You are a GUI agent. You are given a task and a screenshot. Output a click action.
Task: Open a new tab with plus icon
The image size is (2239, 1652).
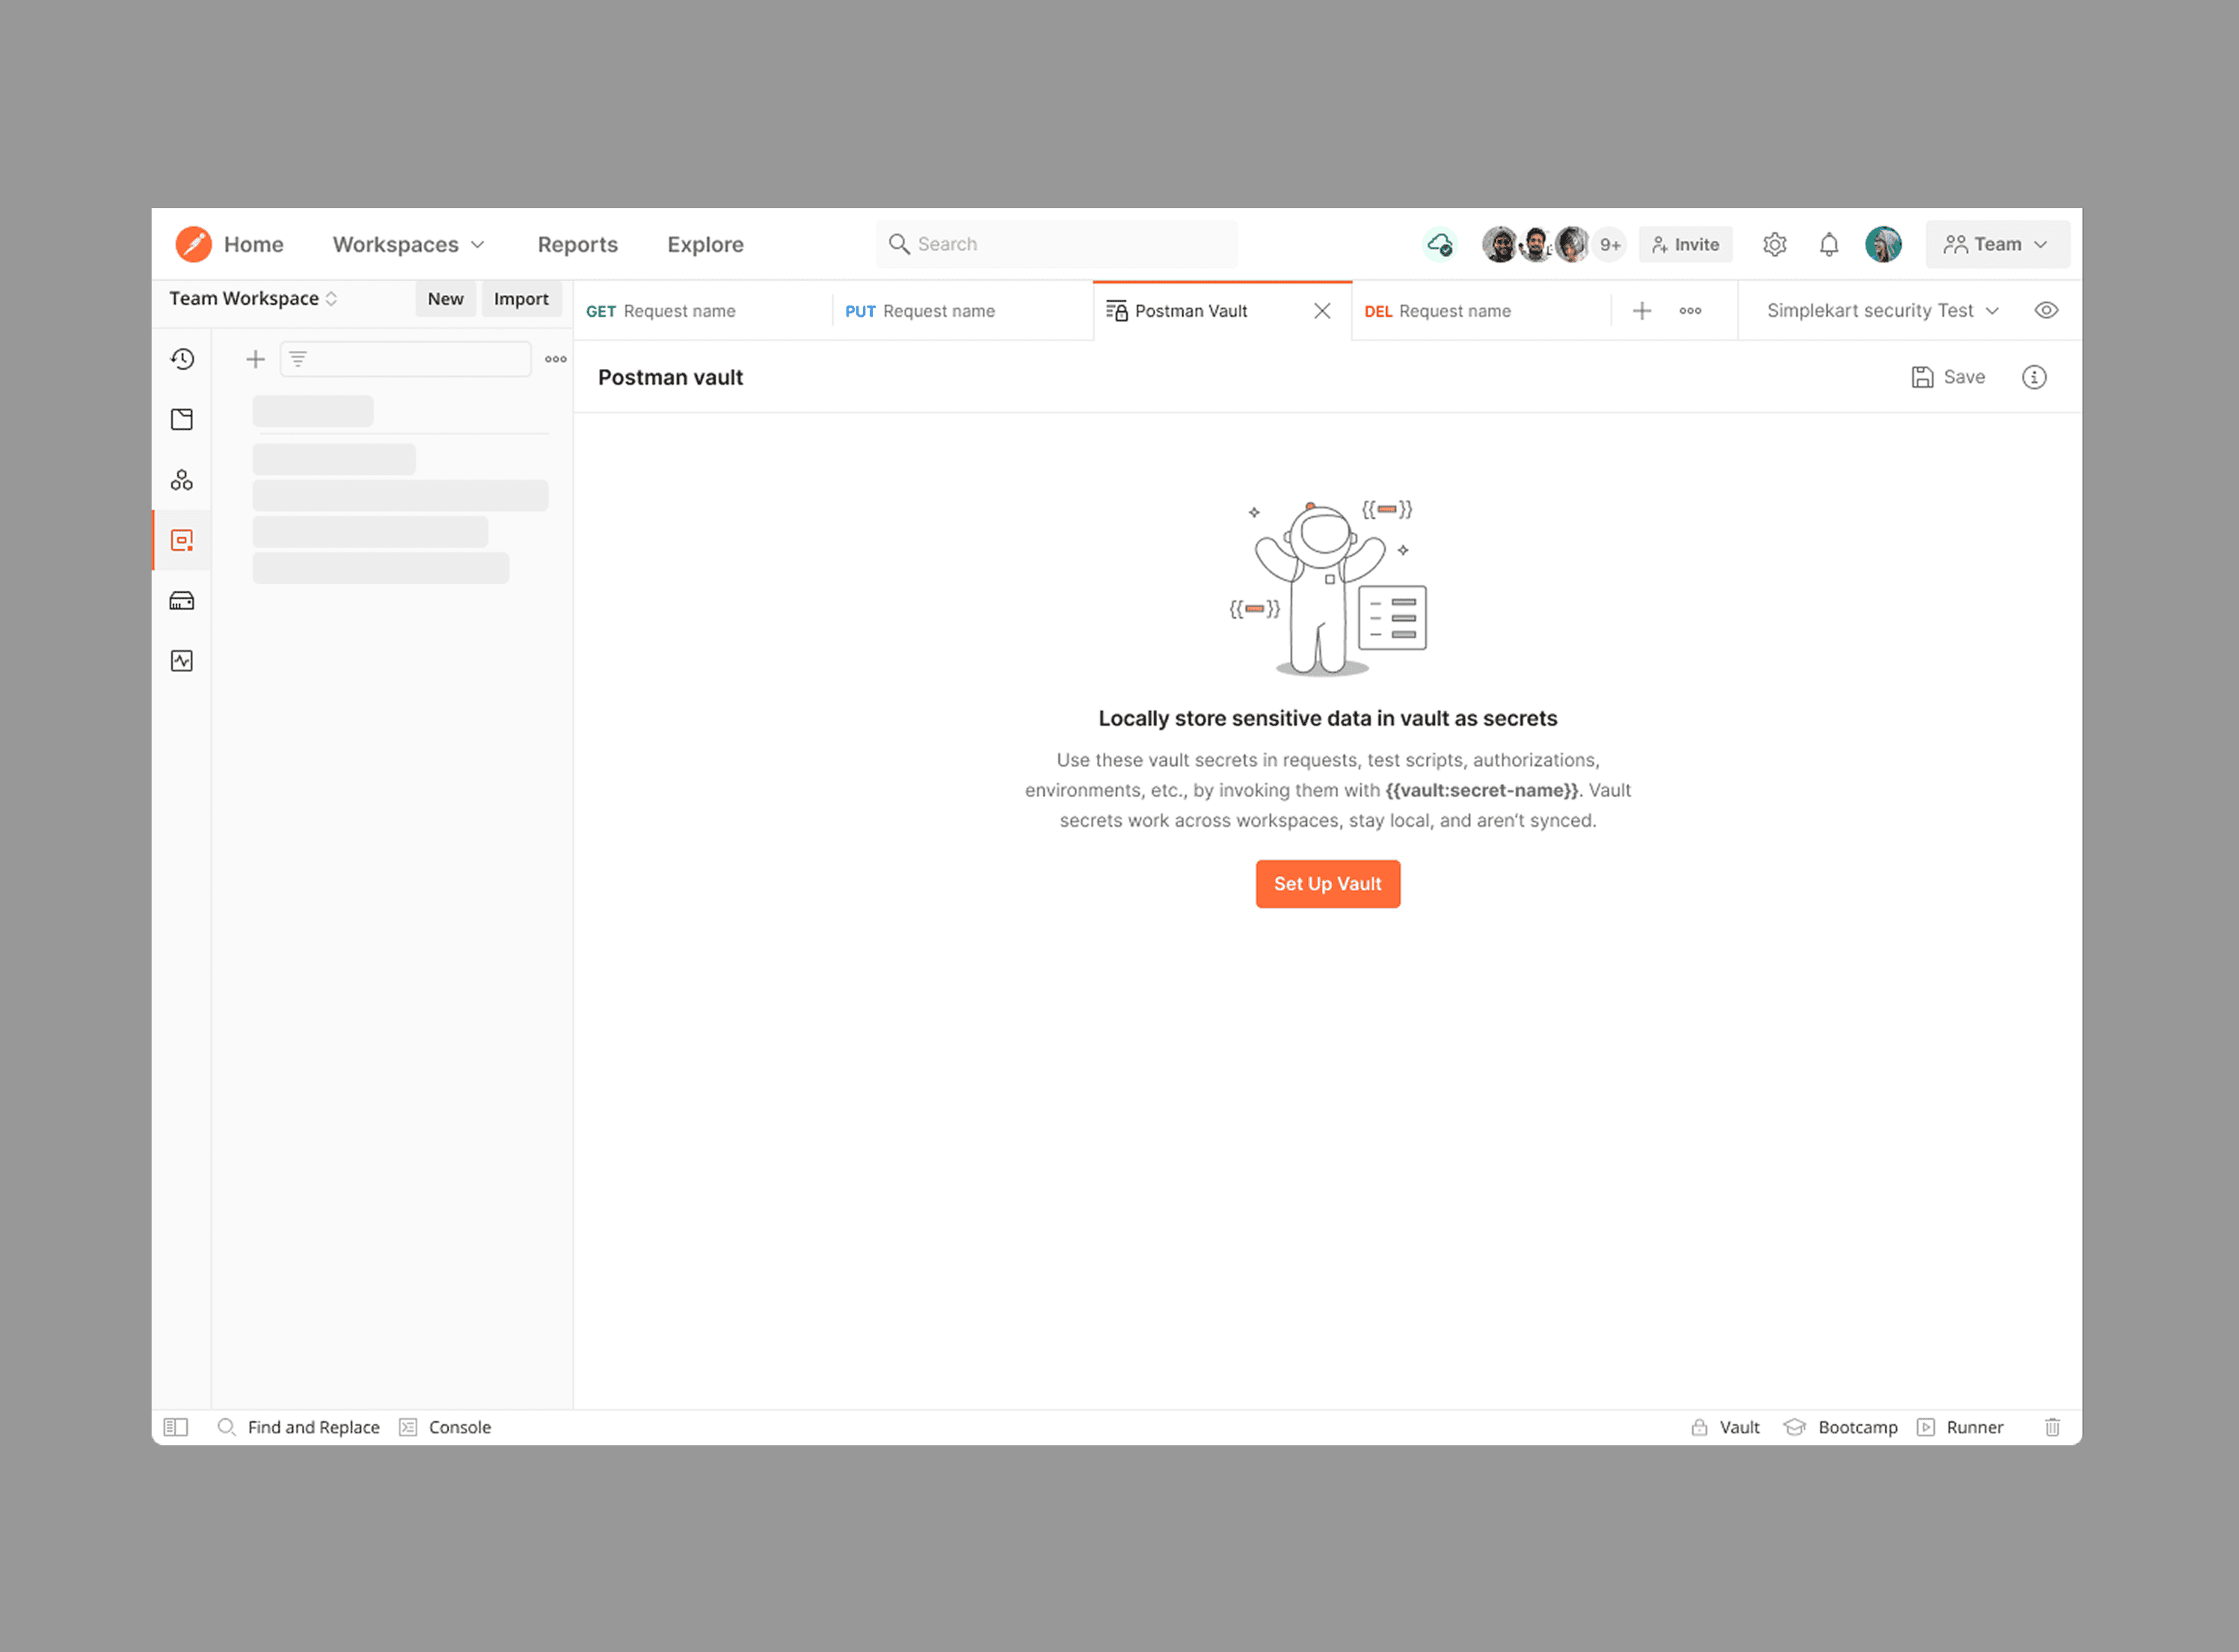click(1642, 311)
